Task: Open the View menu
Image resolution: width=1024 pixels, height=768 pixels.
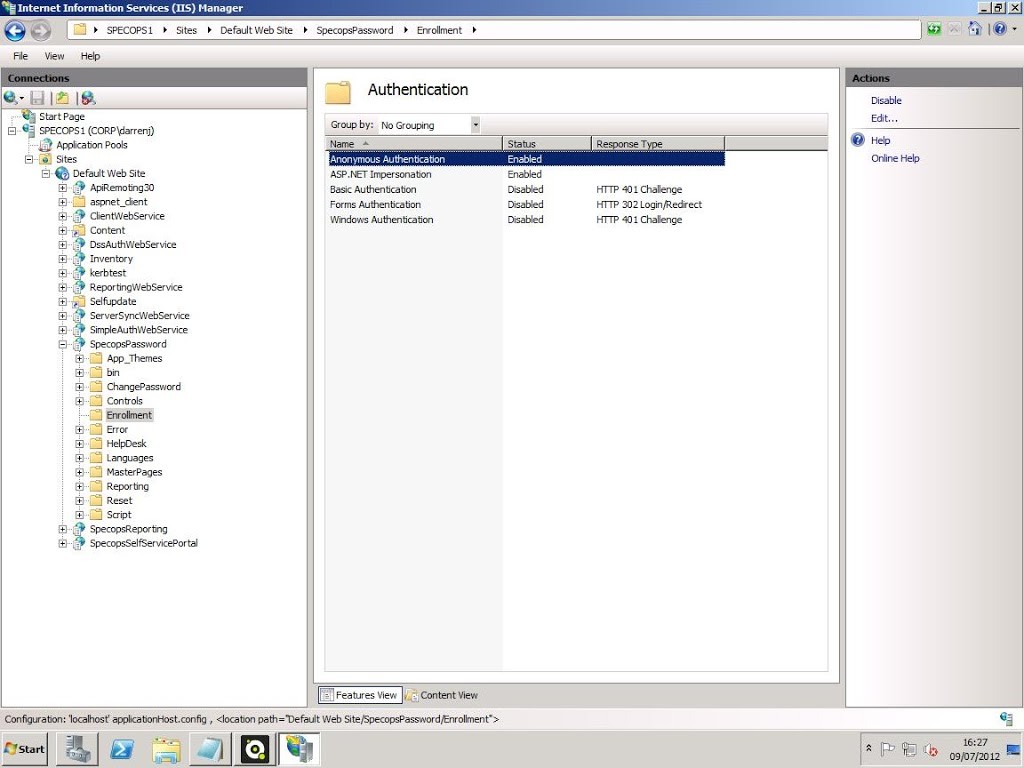Action: (54, 56)
